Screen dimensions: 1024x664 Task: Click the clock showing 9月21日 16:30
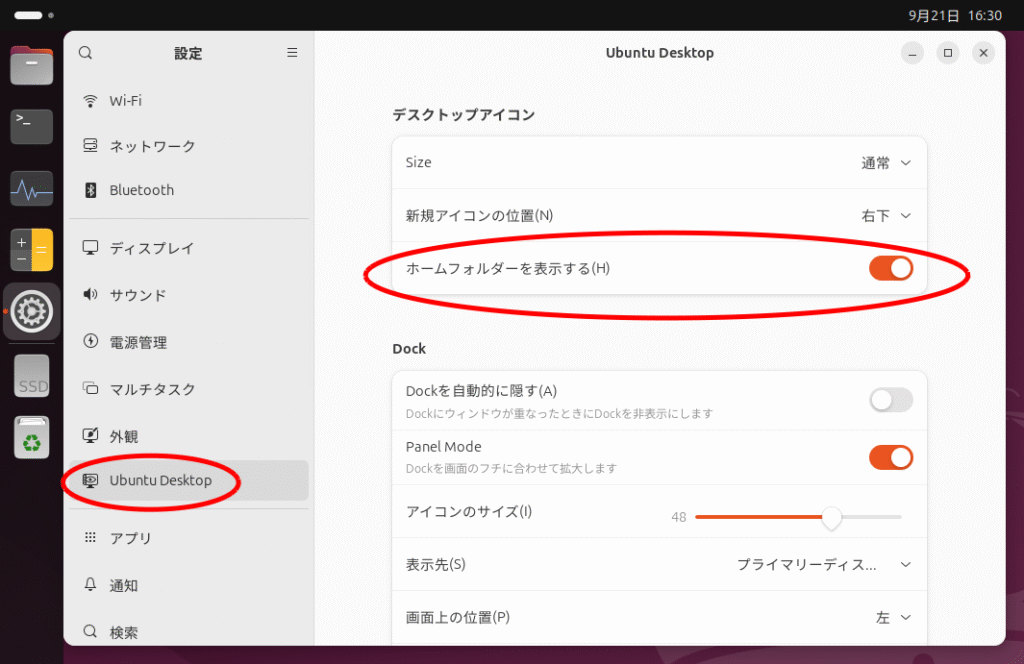click(955, 16)
